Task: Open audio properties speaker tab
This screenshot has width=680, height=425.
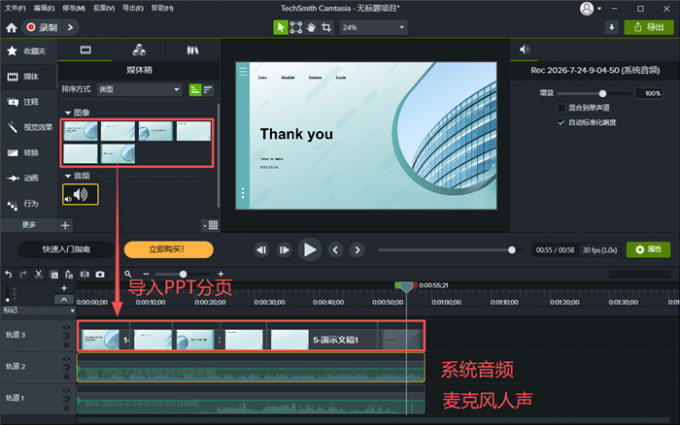Action: [x=525, y=49]
